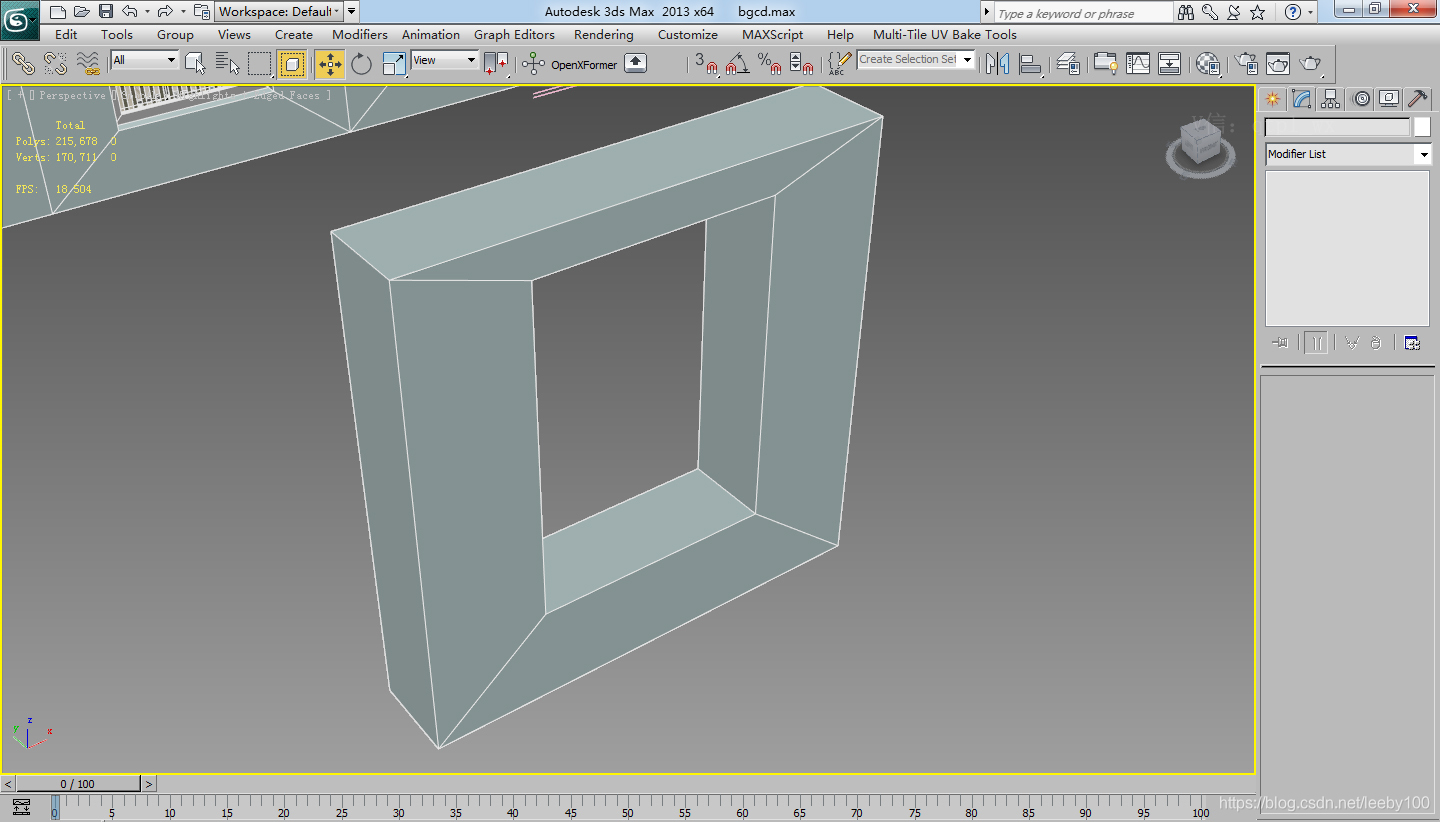Open the Help question mark icon
The height and width of the screenshot is (822, 1440).
(1293, 12)
